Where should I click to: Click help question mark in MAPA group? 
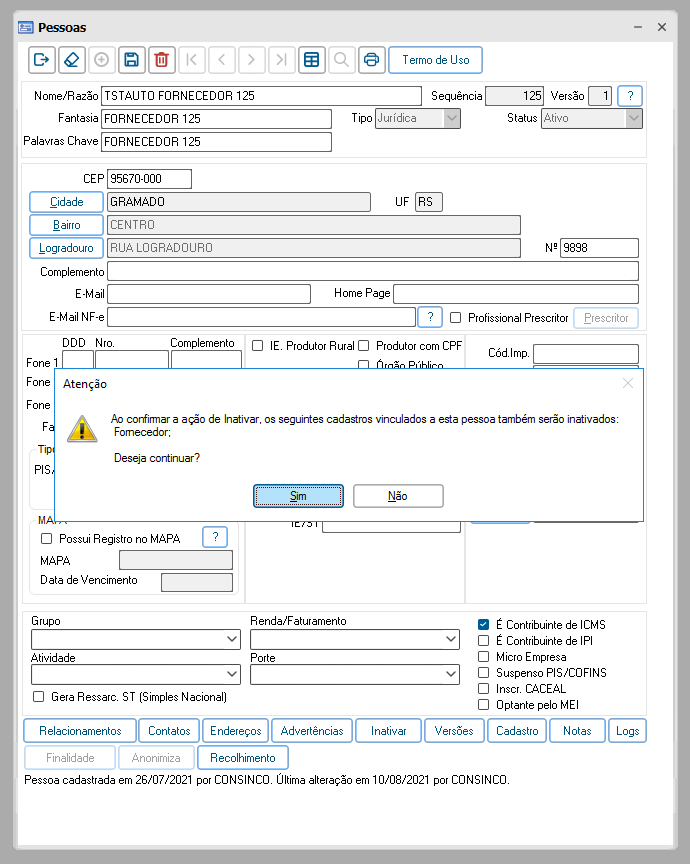215,537
